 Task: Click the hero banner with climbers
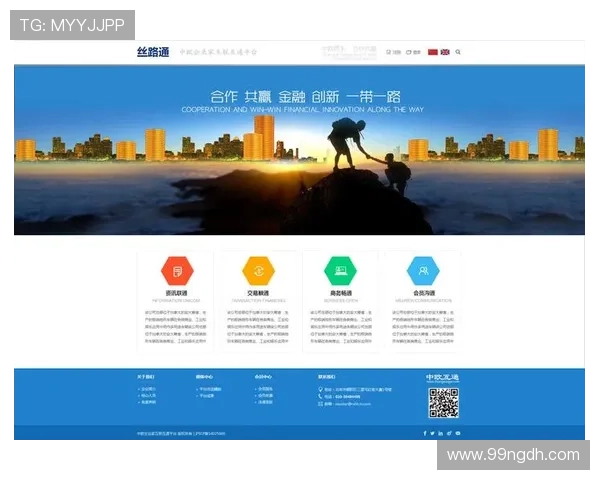(x=298, y=150)
